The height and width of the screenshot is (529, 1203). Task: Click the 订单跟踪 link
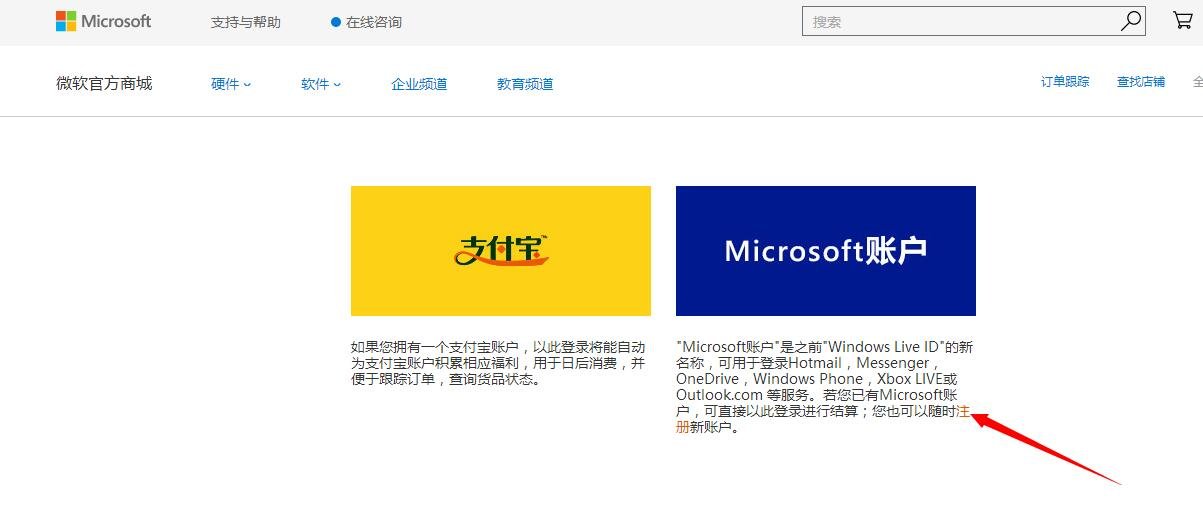point(1065,82)
